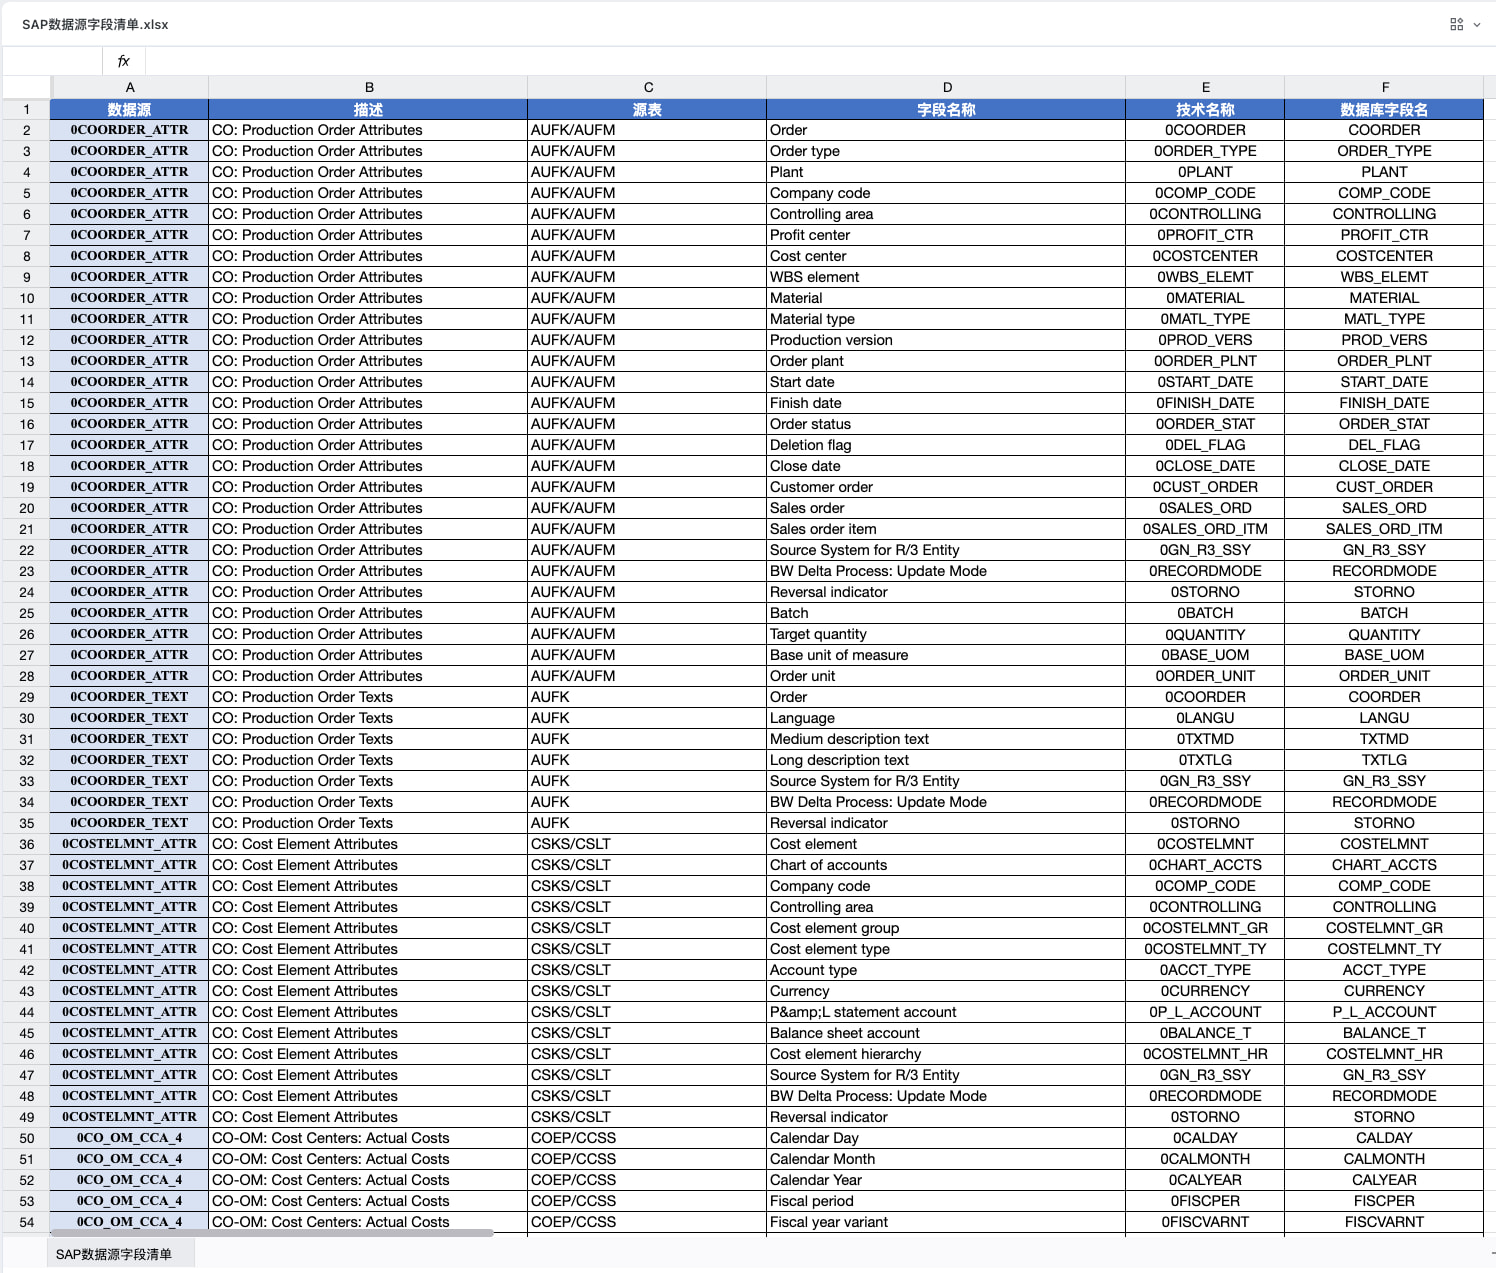
Task: Select column A header
Action: 129,87
